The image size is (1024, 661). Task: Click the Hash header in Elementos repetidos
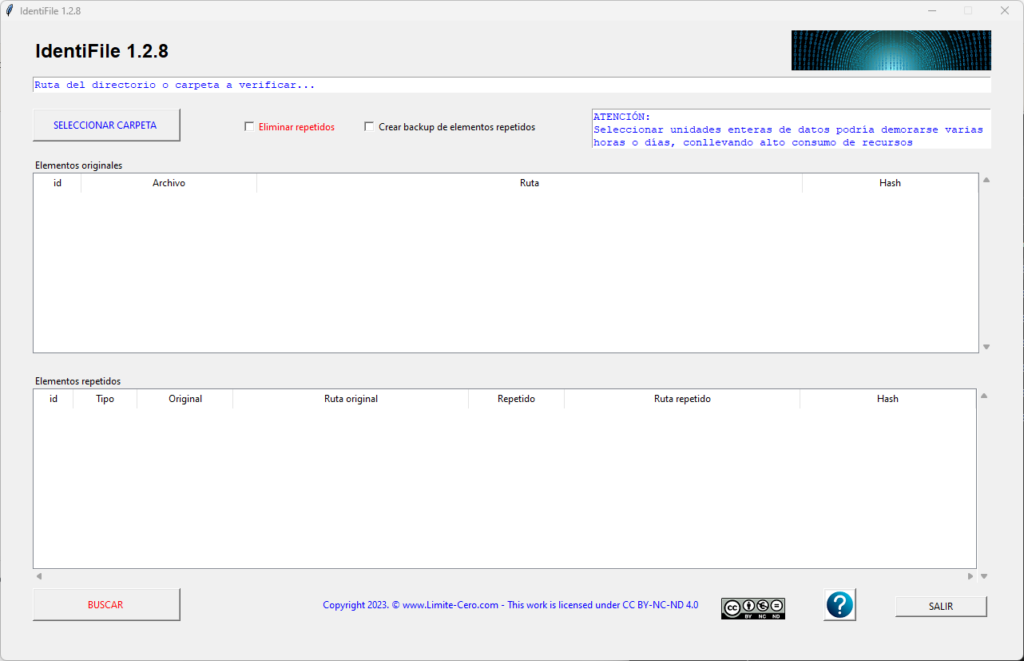(888, 398)
